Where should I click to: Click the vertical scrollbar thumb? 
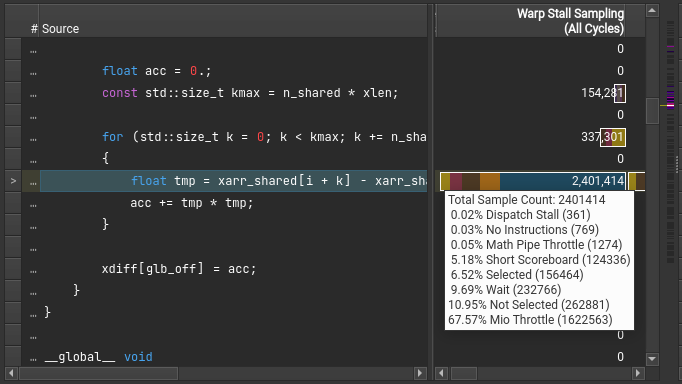point(652,111)
